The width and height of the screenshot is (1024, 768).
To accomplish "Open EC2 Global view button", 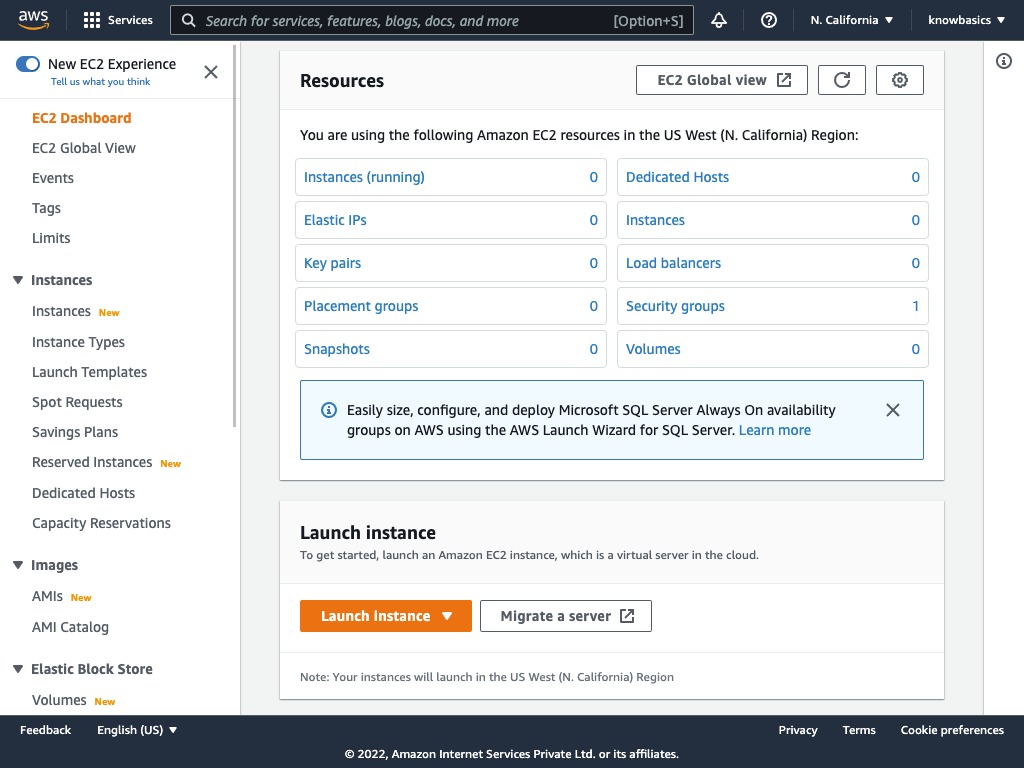I will pyautogui.click(x=722, y=80).
